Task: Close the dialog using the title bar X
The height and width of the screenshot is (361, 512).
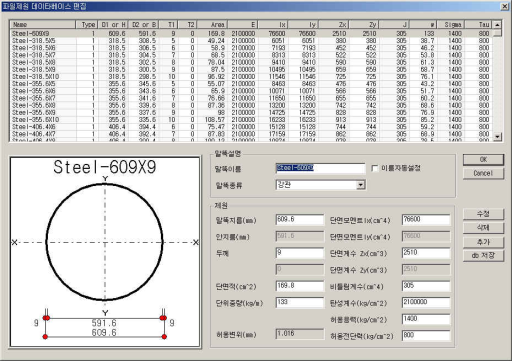Action: click(505, 6)
